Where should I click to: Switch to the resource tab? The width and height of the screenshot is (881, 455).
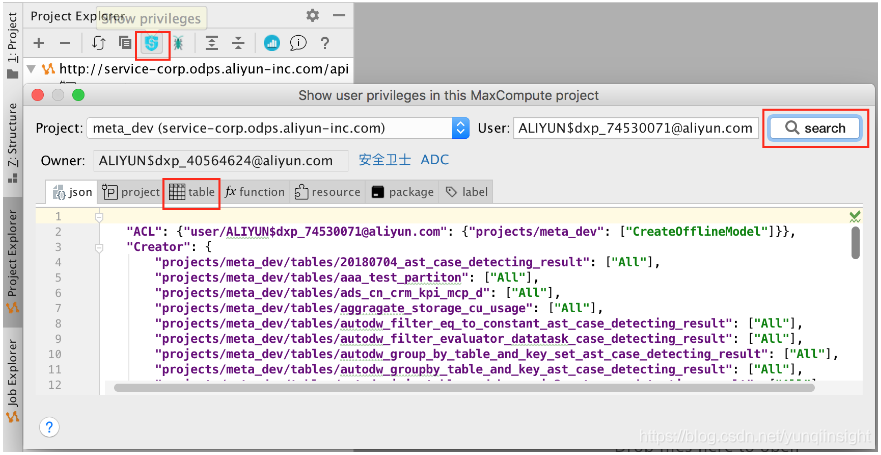click(x=328, y=192)
